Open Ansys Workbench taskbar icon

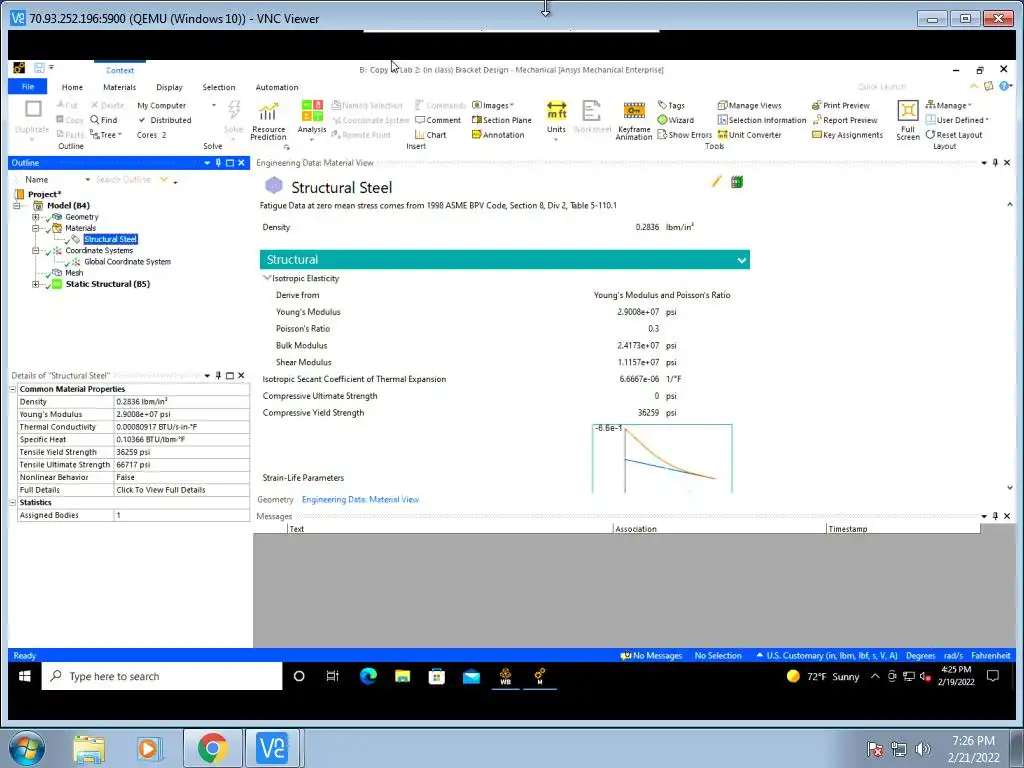coord(505,677)
